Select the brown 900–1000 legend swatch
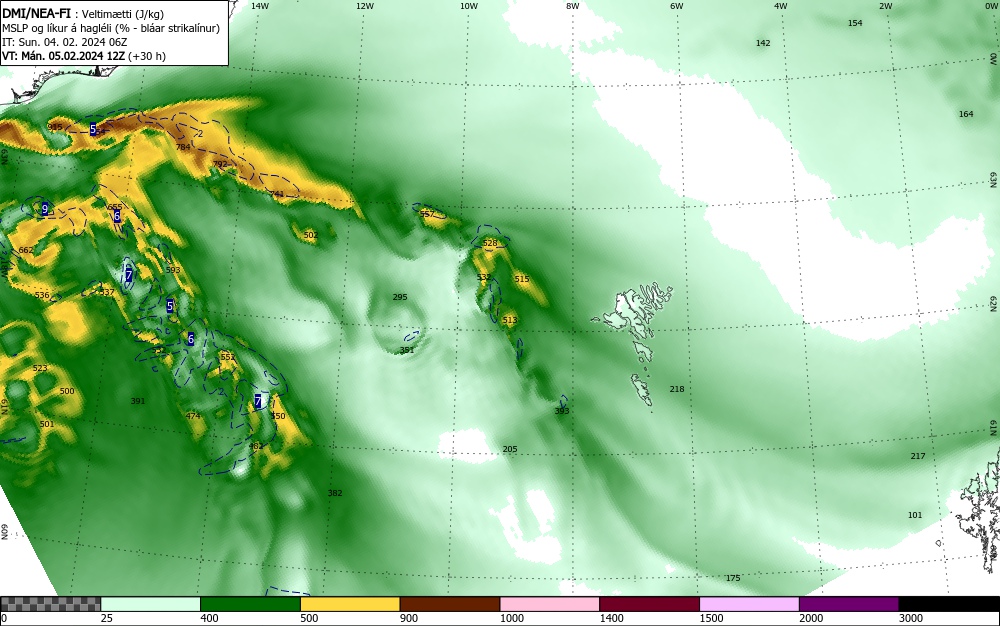The width and height of the screenshot is (1000, 626). click(450, 604)
